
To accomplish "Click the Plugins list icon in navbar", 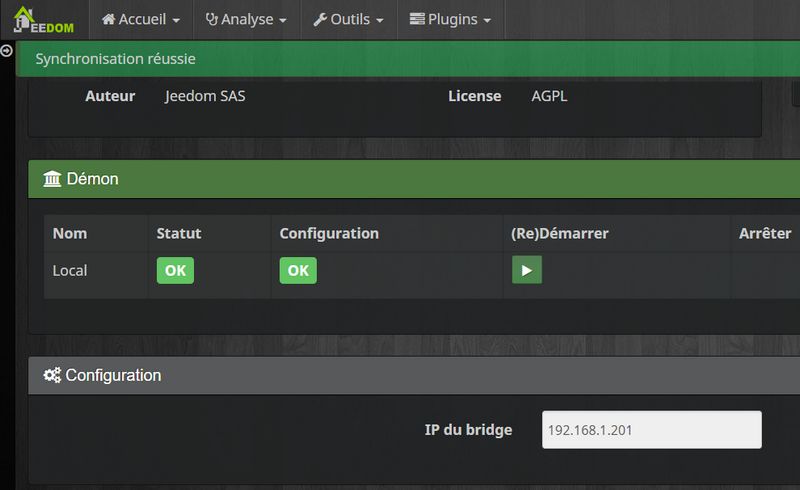I will coord(417,20).
